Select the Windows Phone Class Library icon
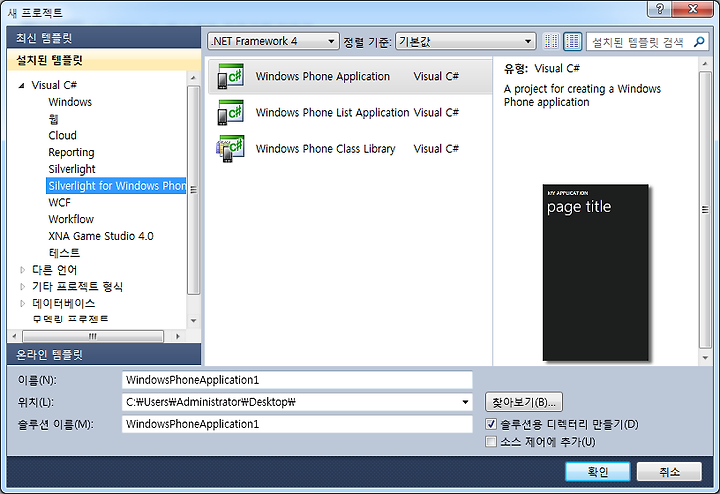The width and height of the screenshot is (720, 494). (x=231, y=149)
